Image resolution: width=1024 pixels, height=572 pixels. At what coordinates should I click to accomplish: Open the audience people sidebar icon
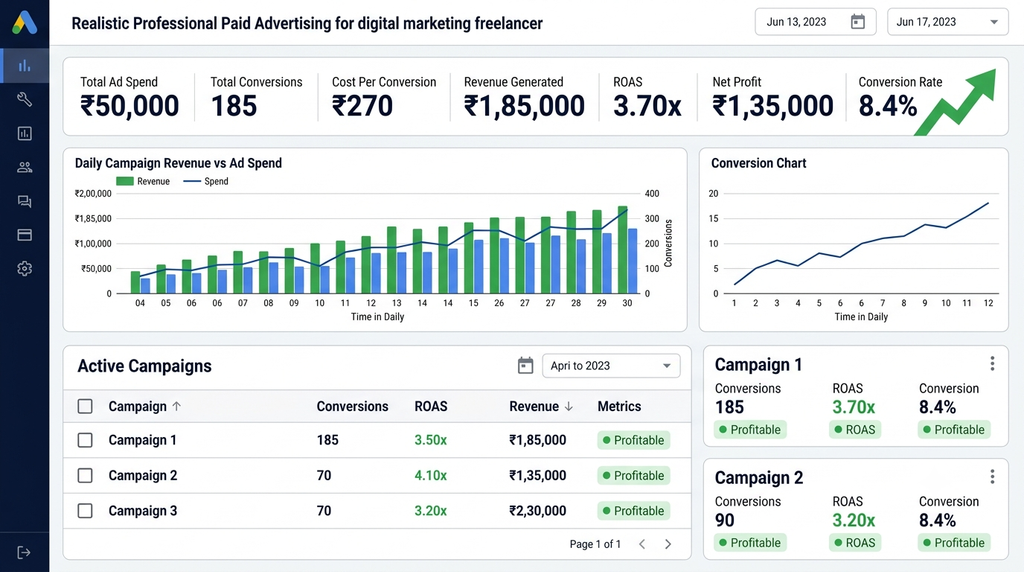coord(25,167)
